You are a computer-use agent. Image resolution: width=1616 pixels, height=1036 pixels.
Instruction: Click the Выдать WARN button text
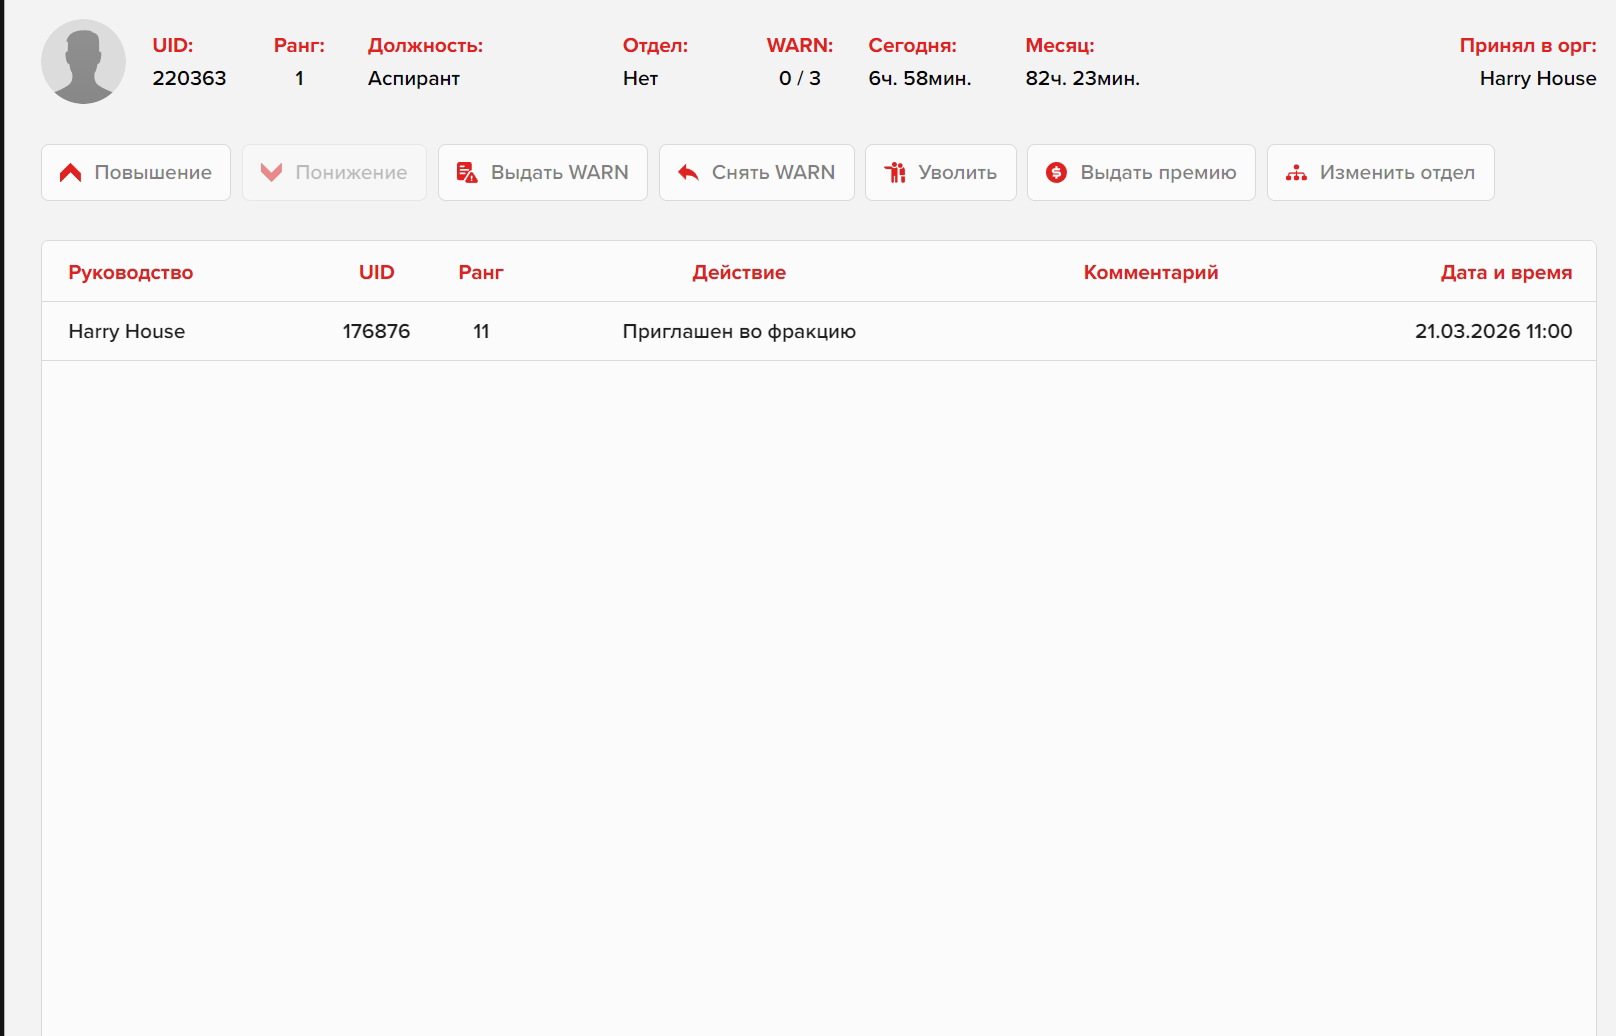(560, 173)
